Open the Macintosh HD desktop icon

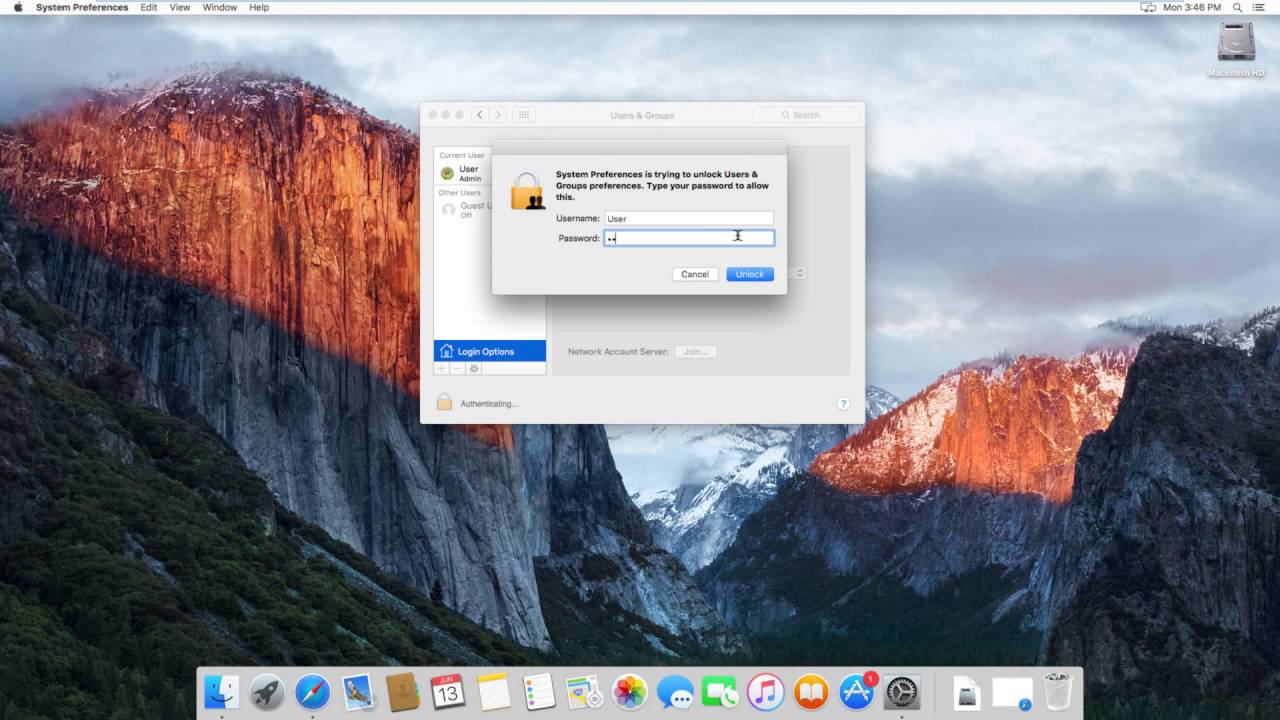click(1236, 49)
